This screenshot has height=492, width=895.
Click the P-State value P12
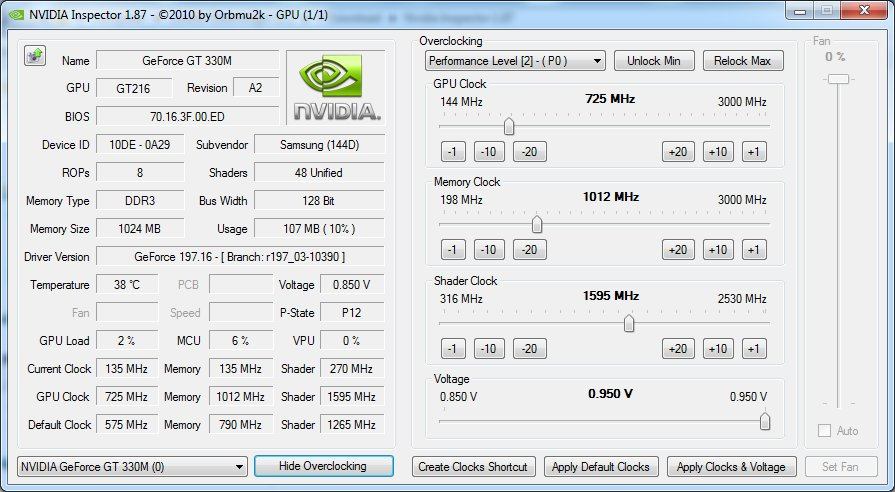[352, 312]
